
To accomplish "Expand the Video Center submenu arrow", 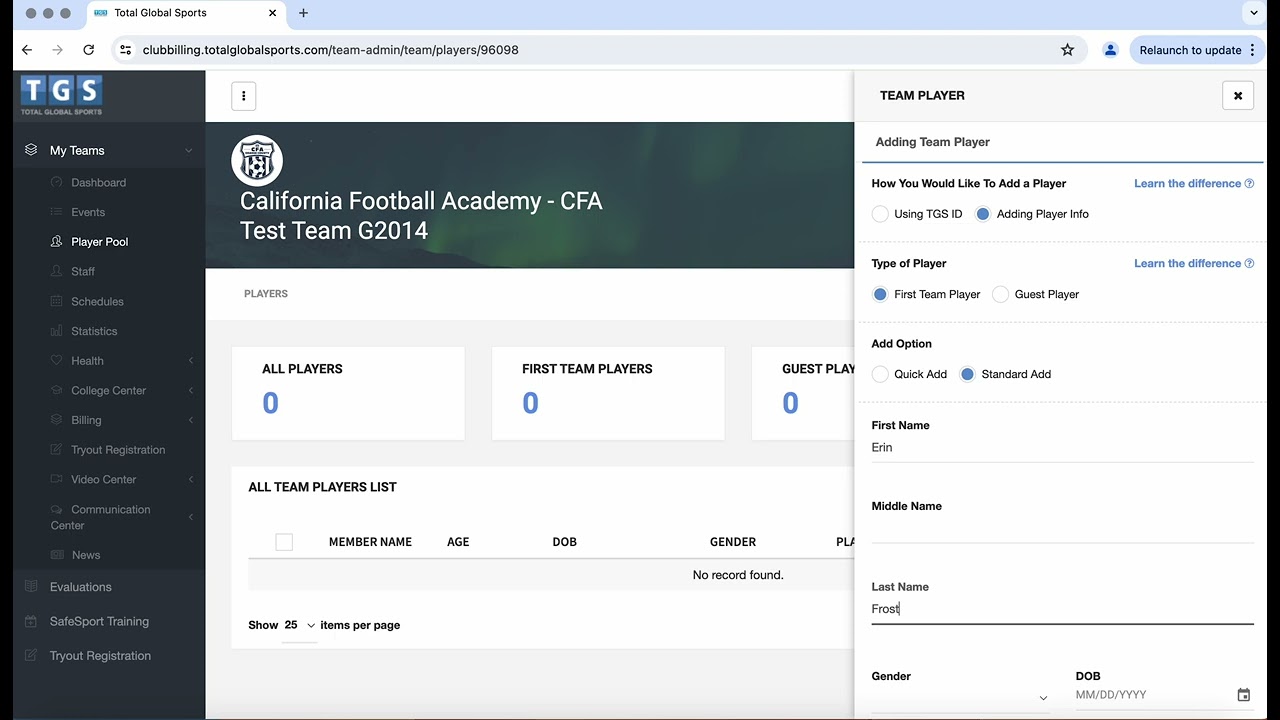I will click(190, 480).
